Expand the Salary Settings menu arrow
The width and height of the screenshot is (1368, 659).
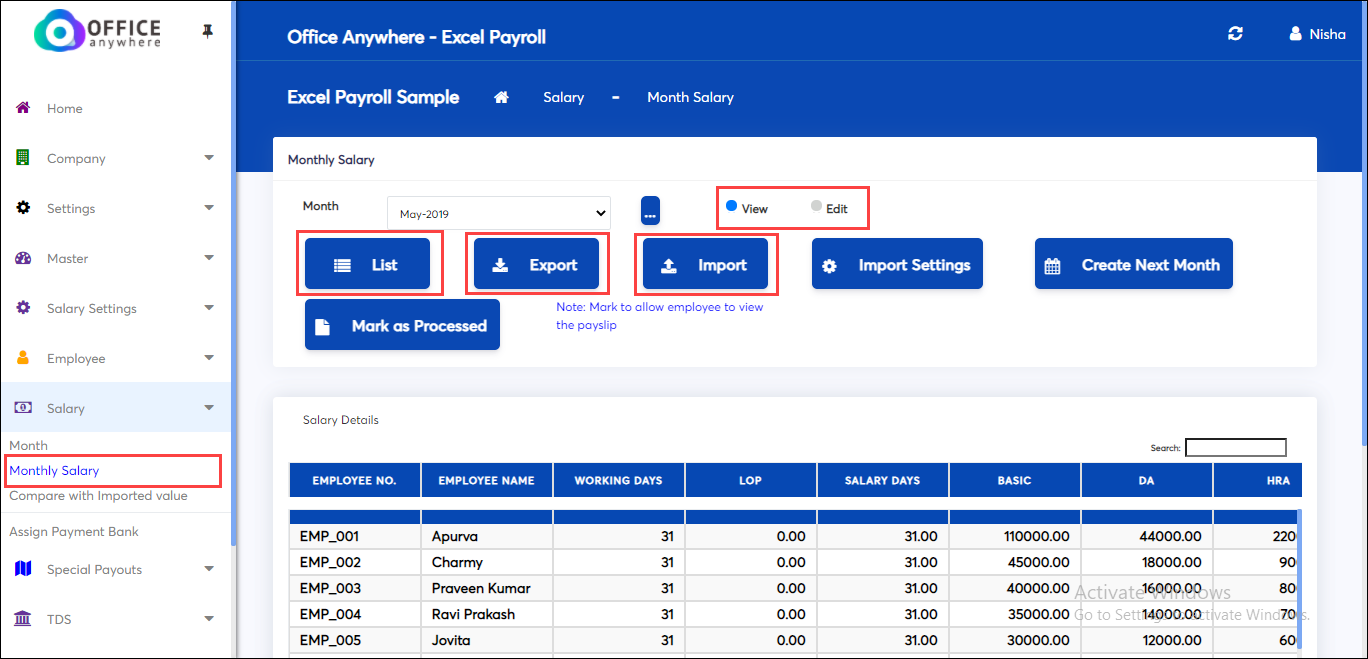pos(209,308)
